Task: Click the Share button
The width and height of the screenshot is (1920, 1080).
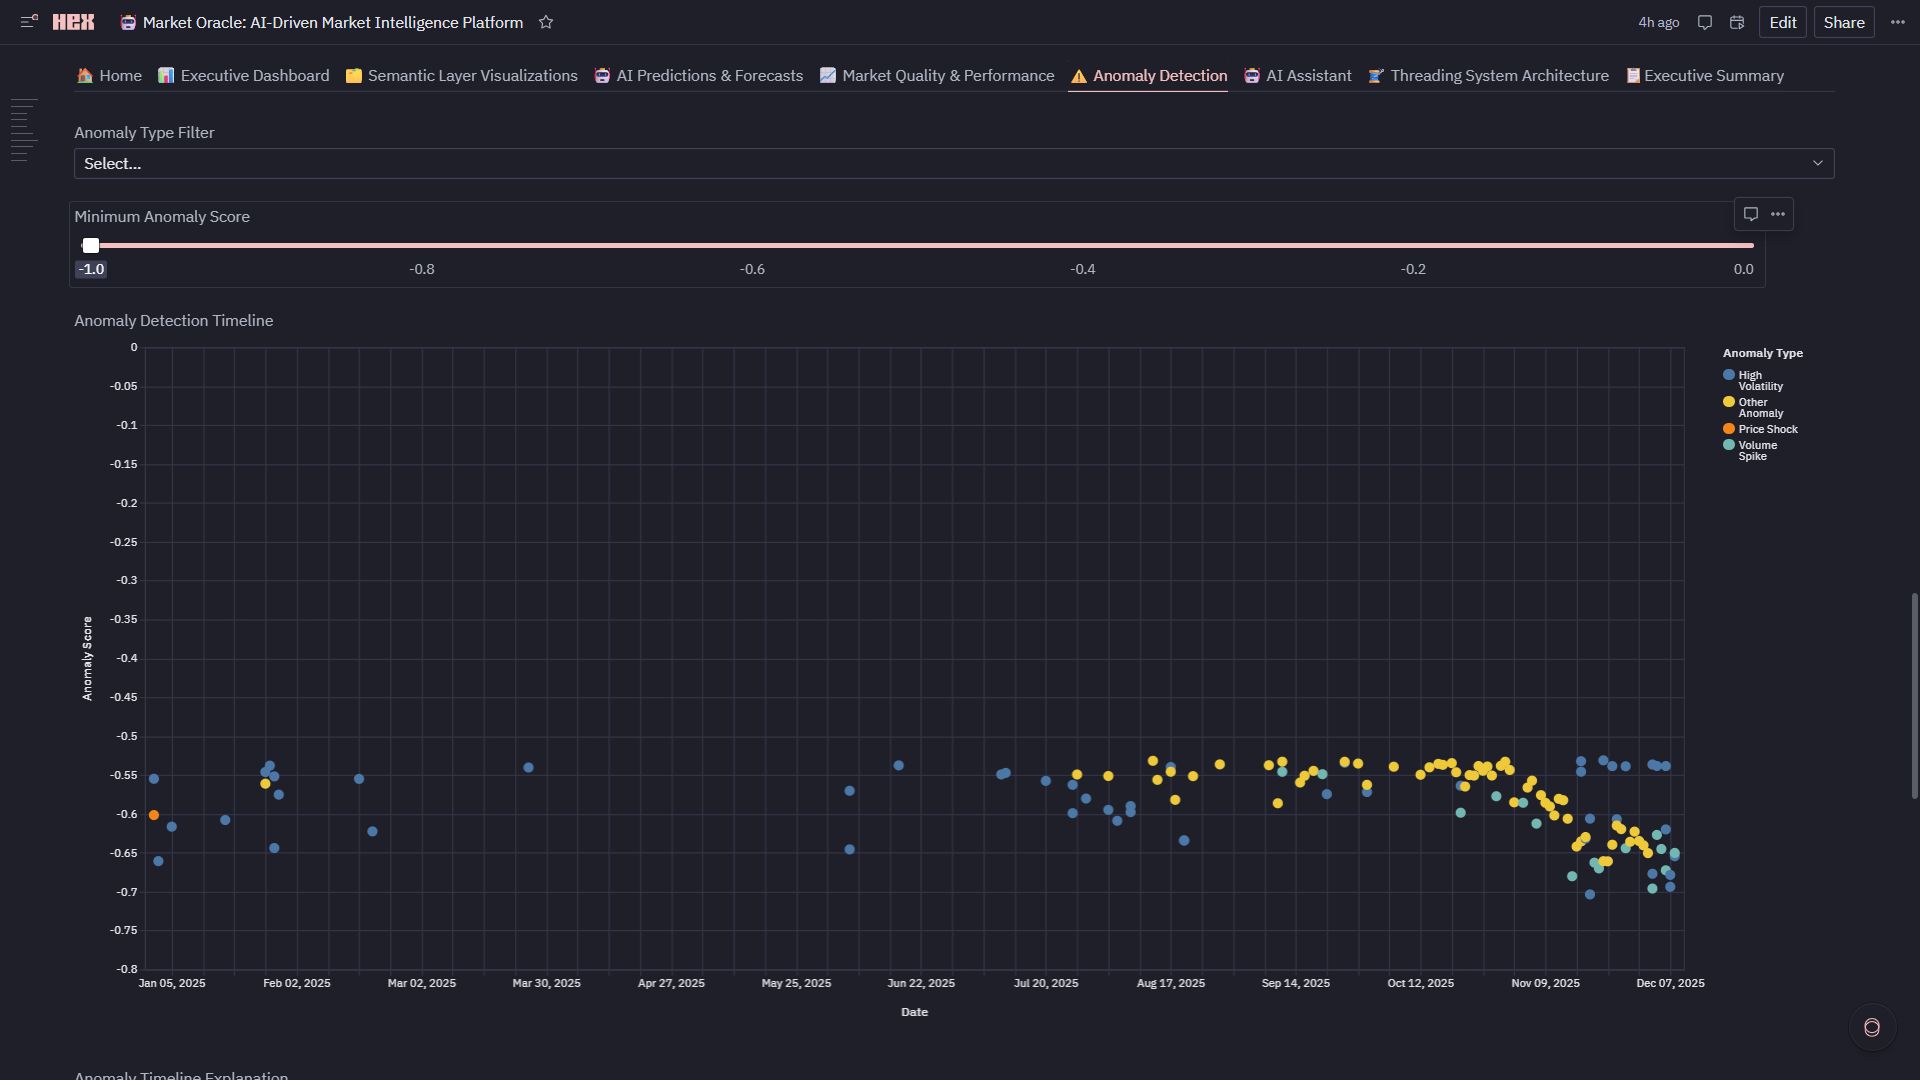Action: click(x=1843, y=22)
